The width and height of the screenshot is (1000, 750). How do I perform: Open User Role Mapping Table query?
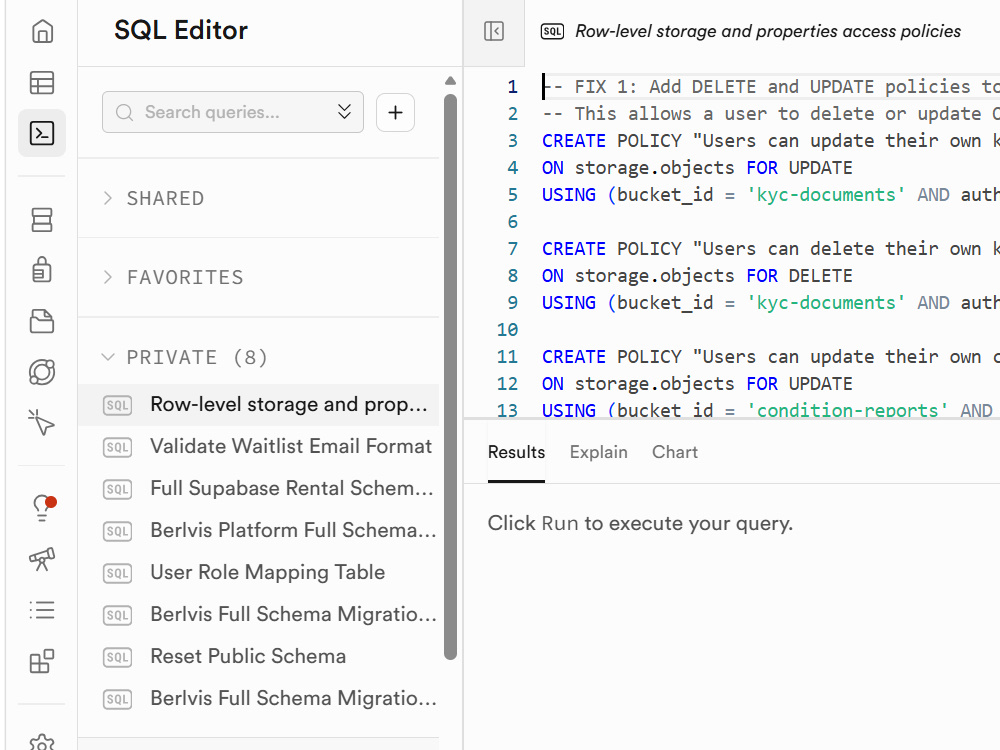258,573
